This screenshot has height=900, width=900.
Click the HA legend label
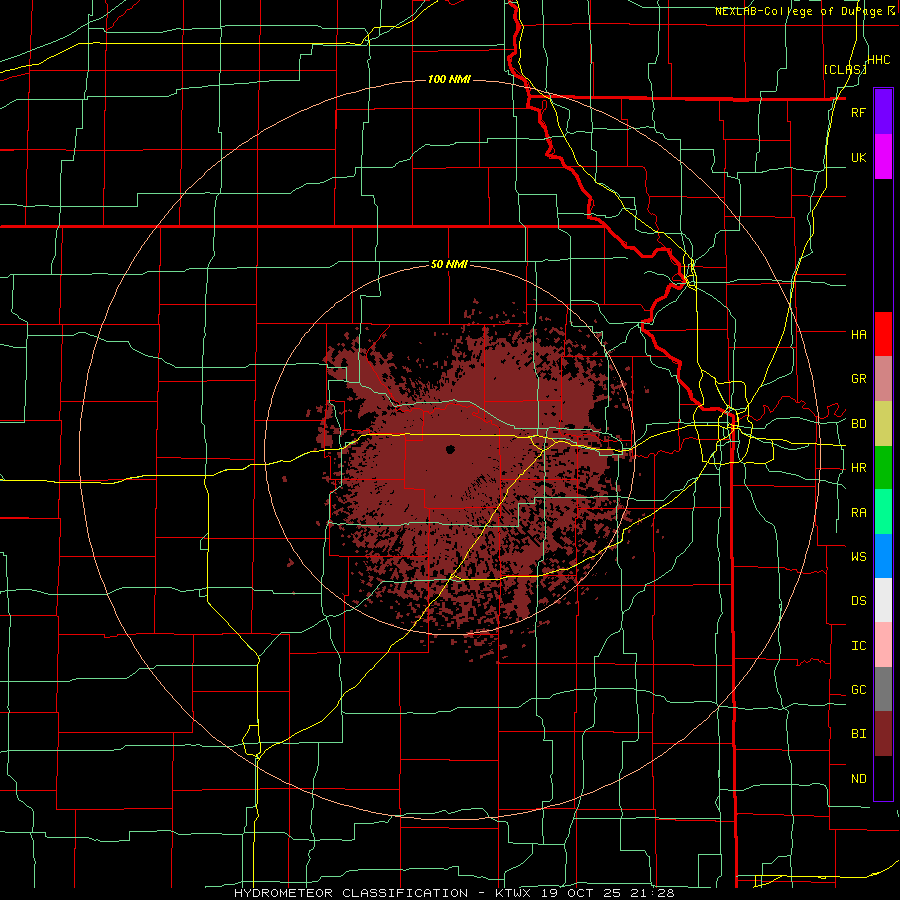click(858, 334)
